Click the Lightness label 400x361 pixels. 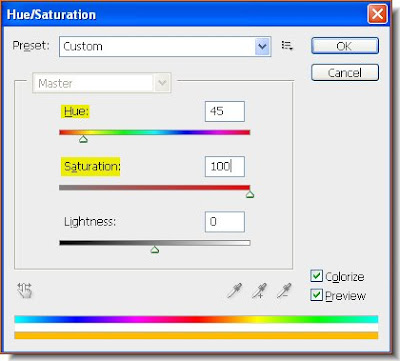90,222
